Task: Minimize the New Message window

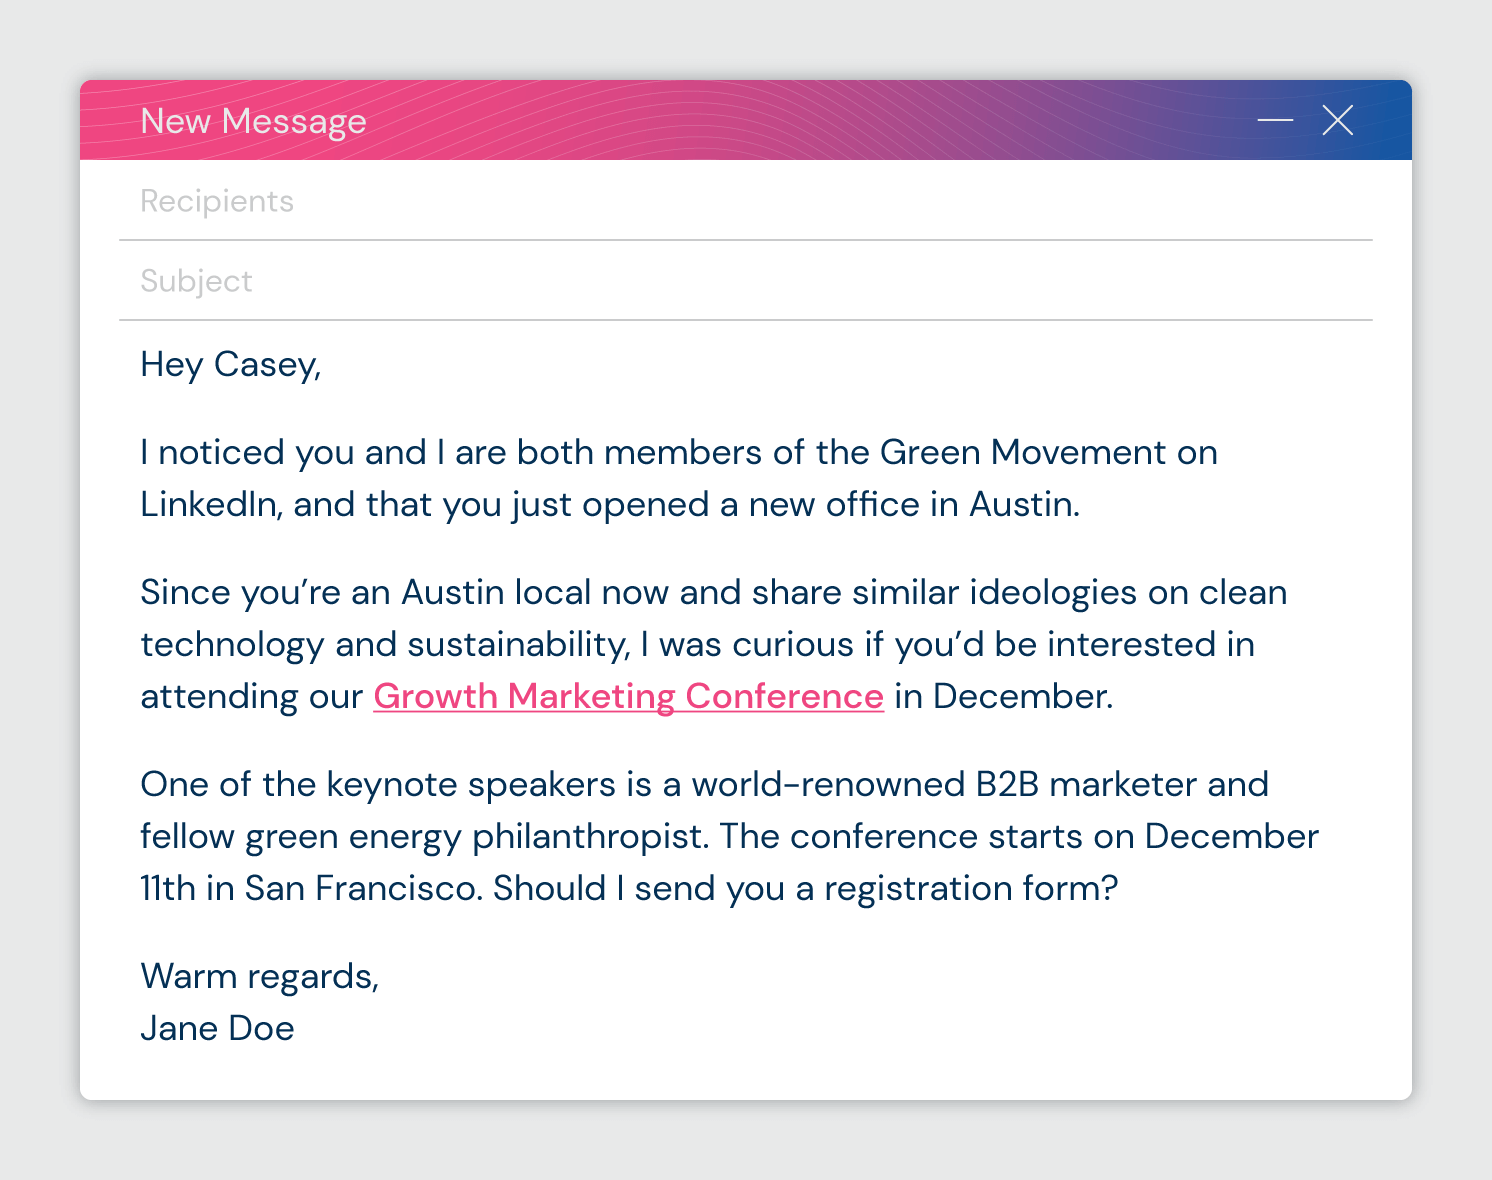Action: tap(1275, 120)
